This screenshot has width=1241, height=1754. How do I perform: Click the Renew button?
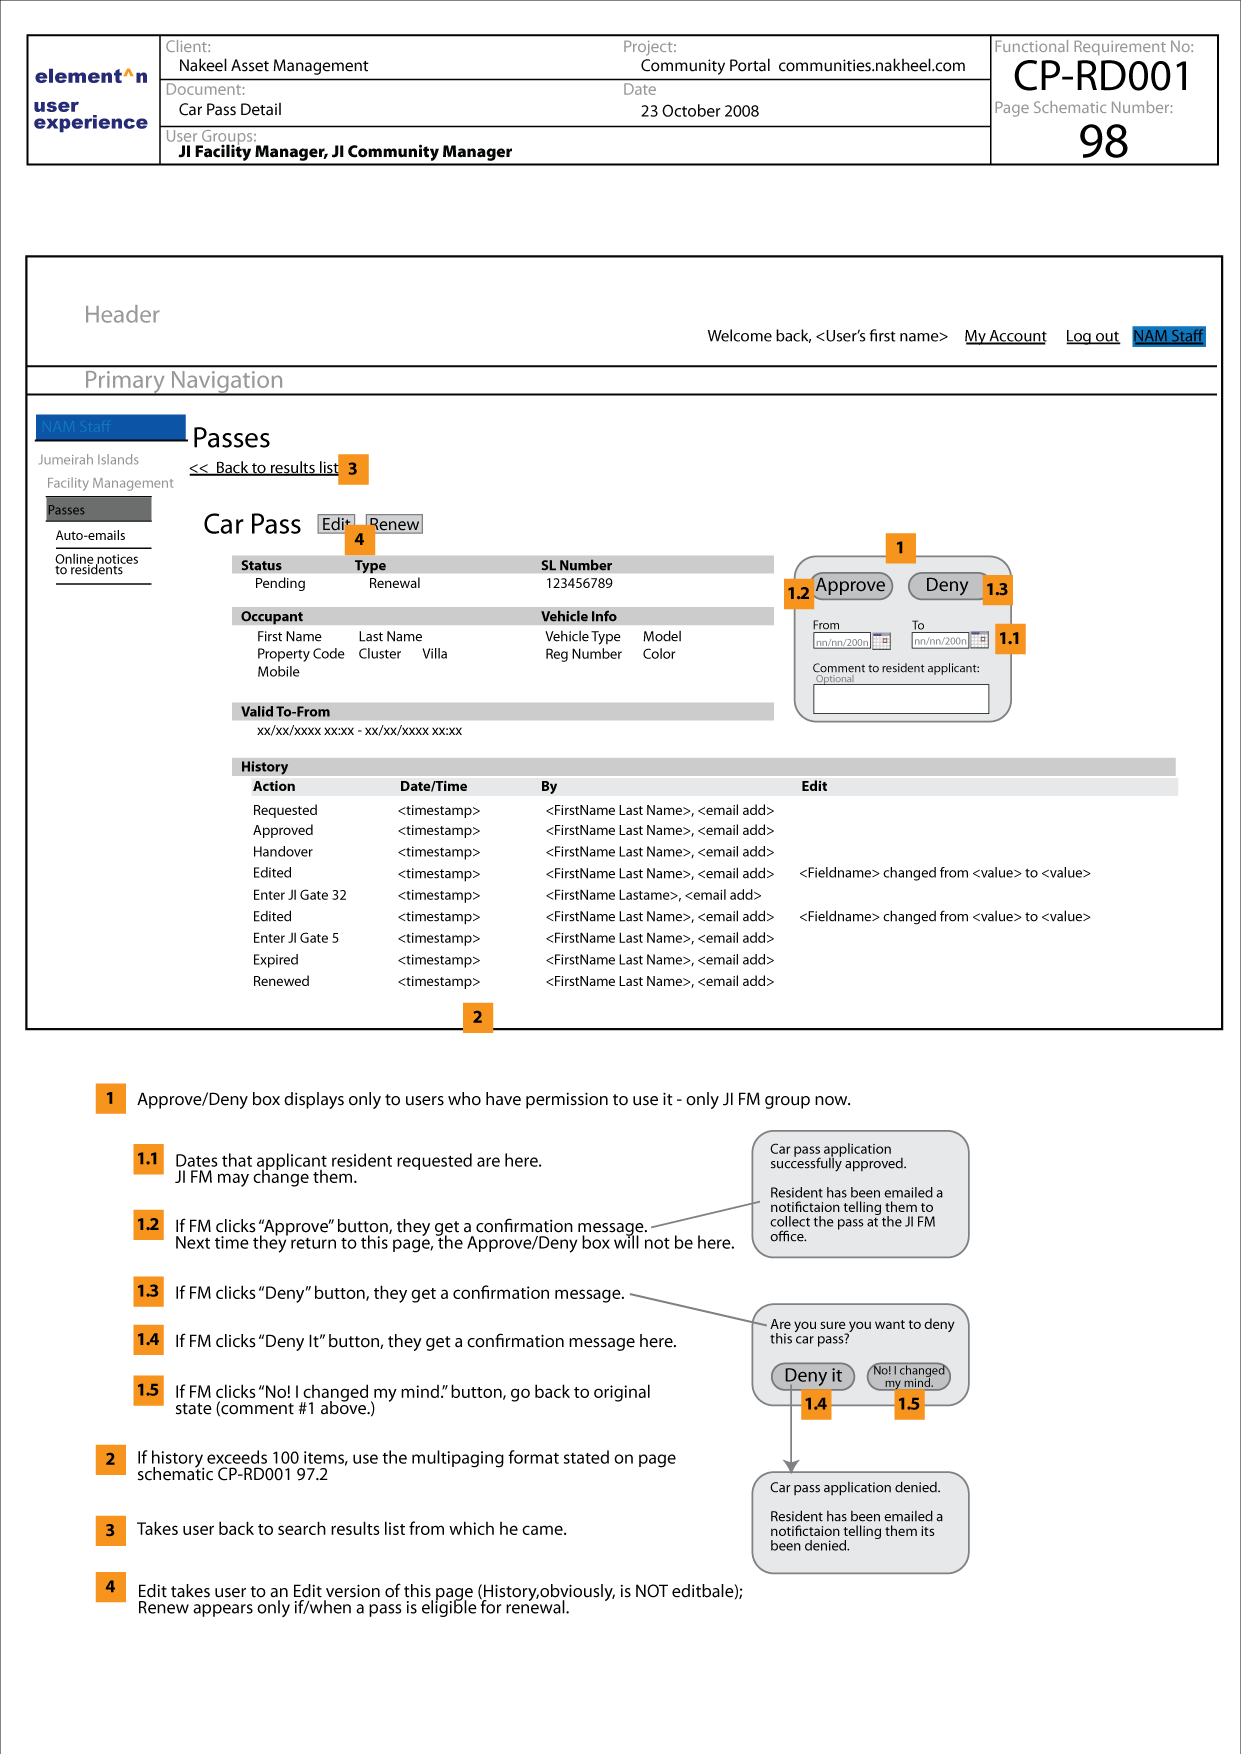pos(394,524)
